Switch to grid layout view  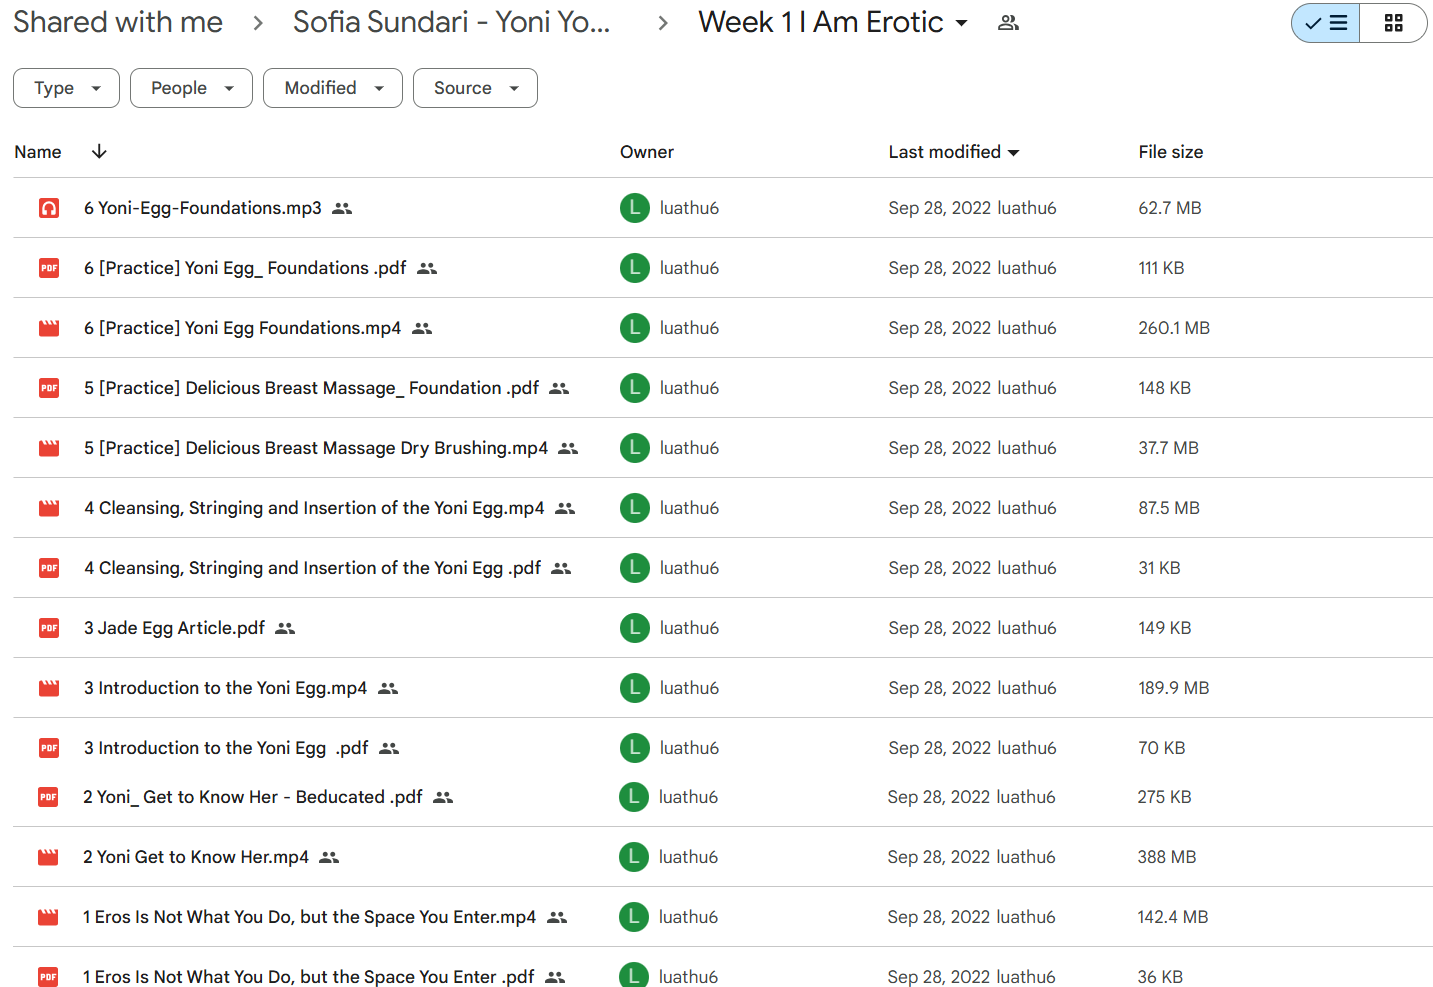(1393, 23)
